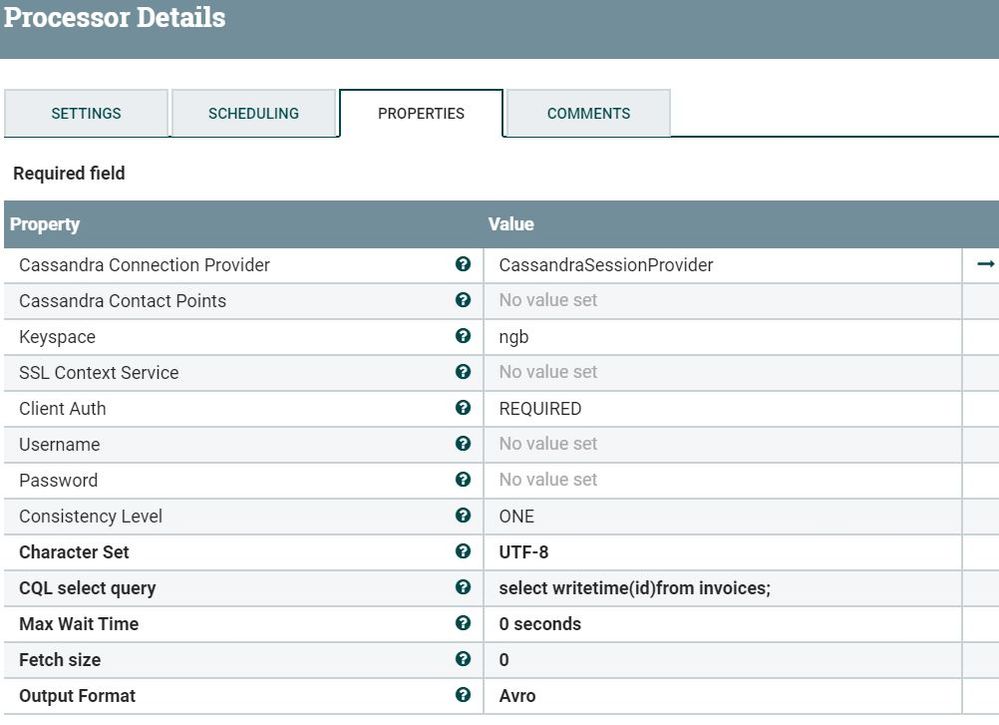Select the Character Set property name
Image resolution: width=999 pixels, height=725 pixels.
click(74, 552)
